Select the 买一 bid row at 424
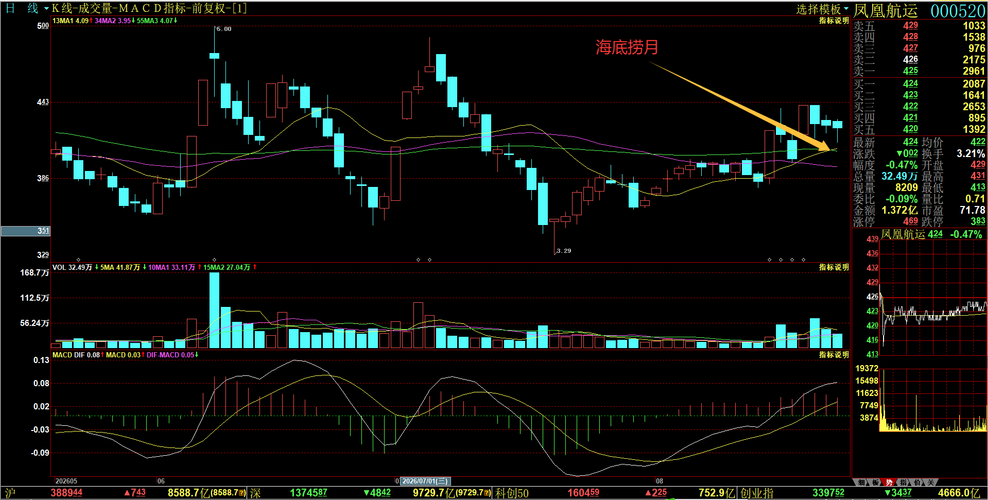Image resolution: width=988 pixels, height=500 pixels. (919, 84)
